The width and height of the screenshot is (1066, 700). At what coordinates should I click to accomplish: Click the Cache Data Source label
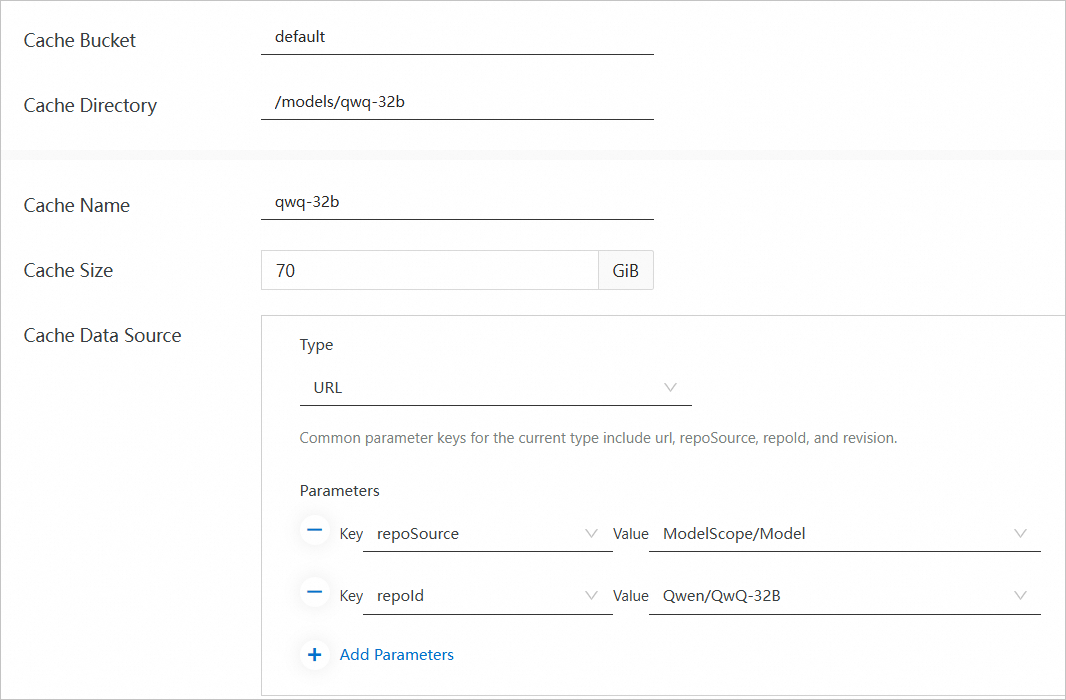click(x=102, y=336)
